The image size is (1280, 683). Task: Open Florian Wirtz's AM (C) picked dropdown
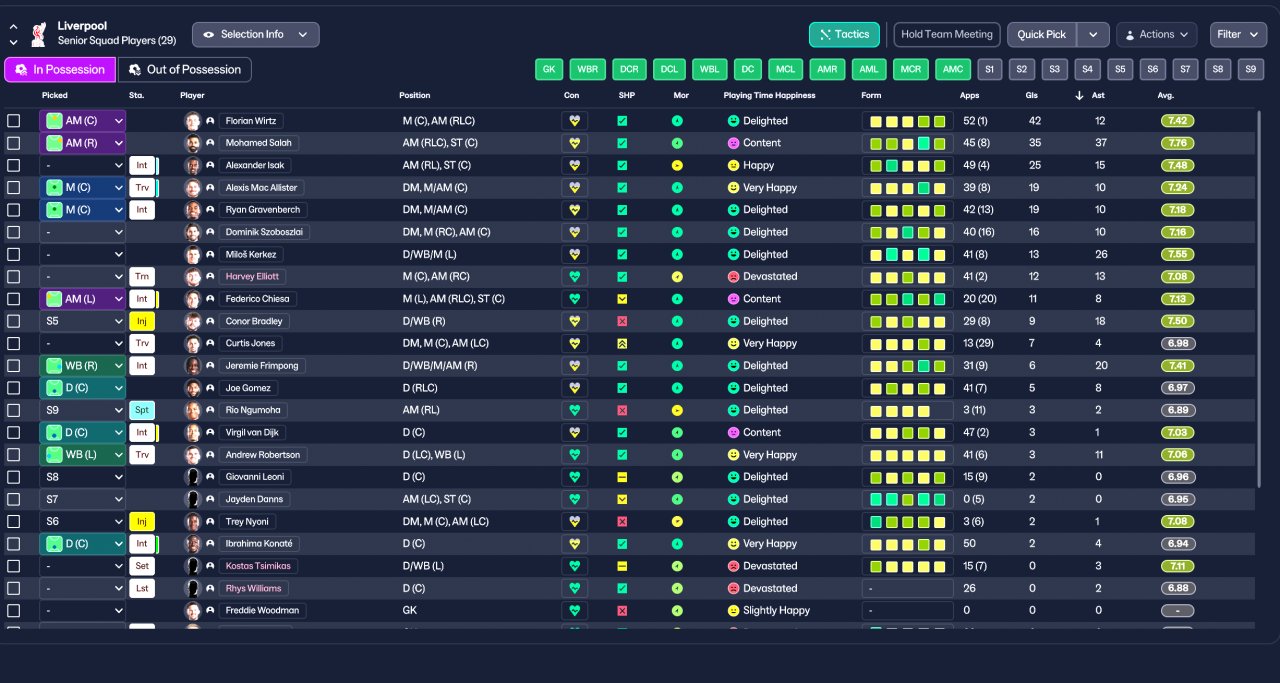pyautogui.click(x=83, y=121)
